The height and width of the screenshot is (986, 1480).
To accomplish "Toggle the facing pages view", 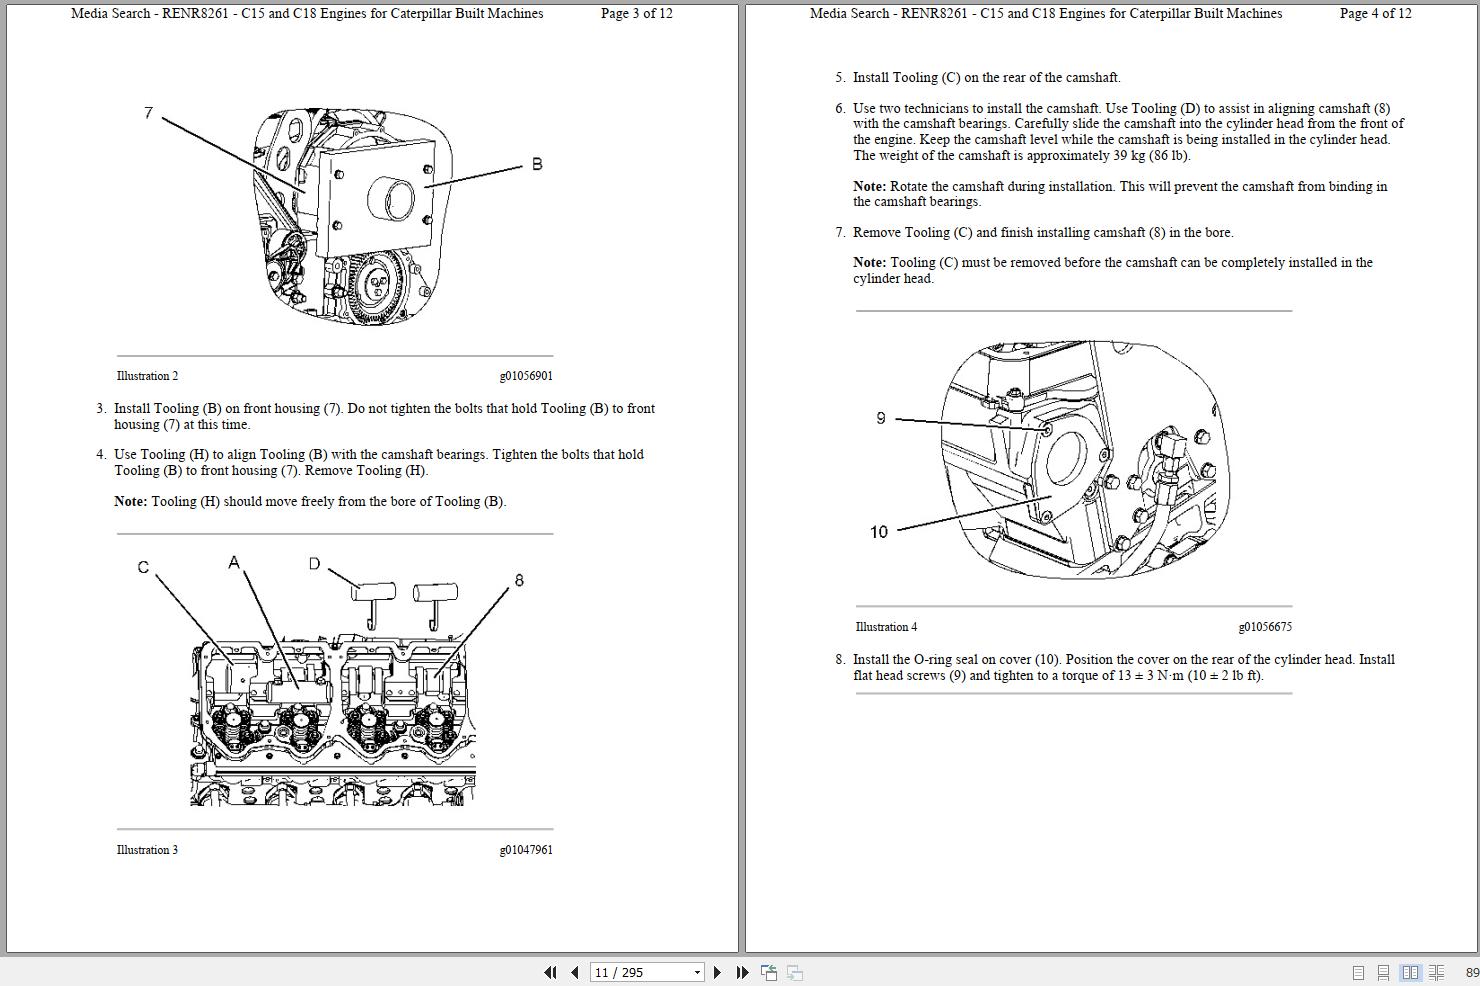I will 1411,971.
